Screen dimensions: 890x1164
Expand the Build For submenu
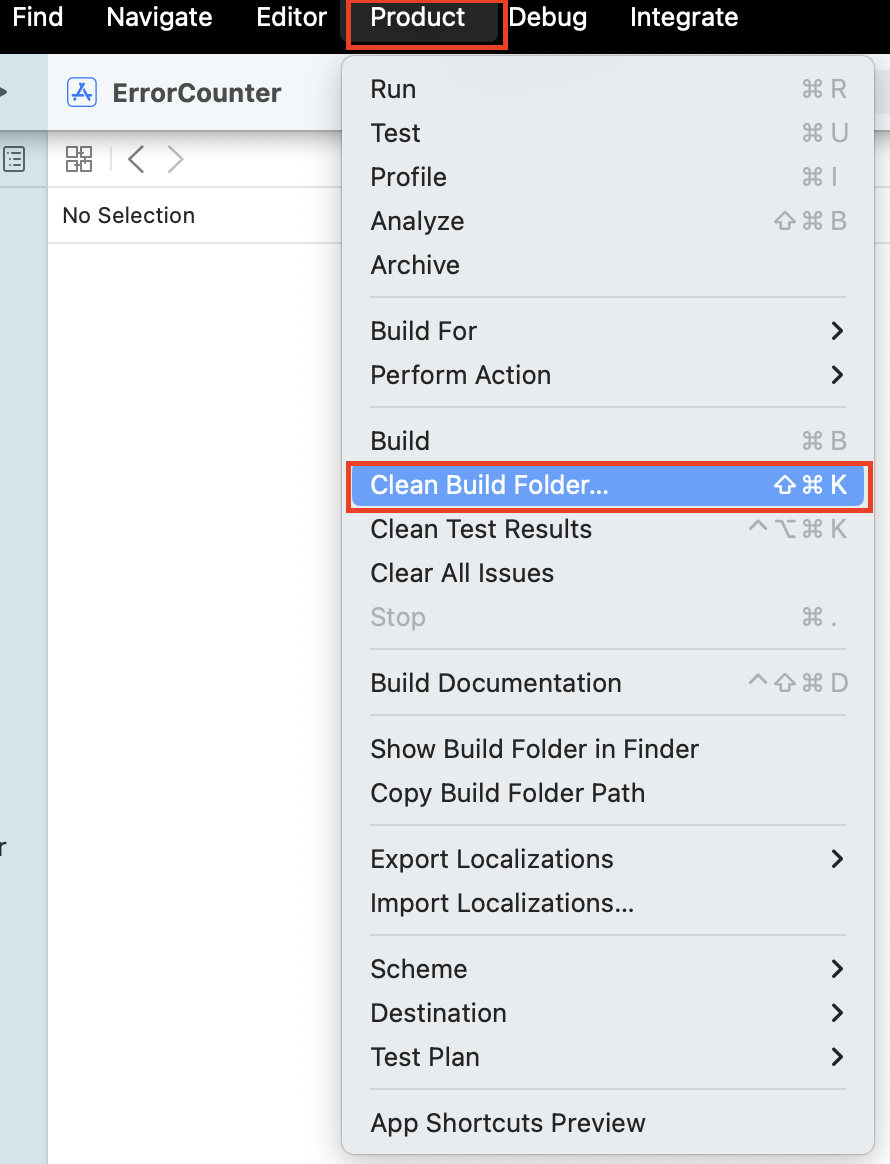click(424, 331)
